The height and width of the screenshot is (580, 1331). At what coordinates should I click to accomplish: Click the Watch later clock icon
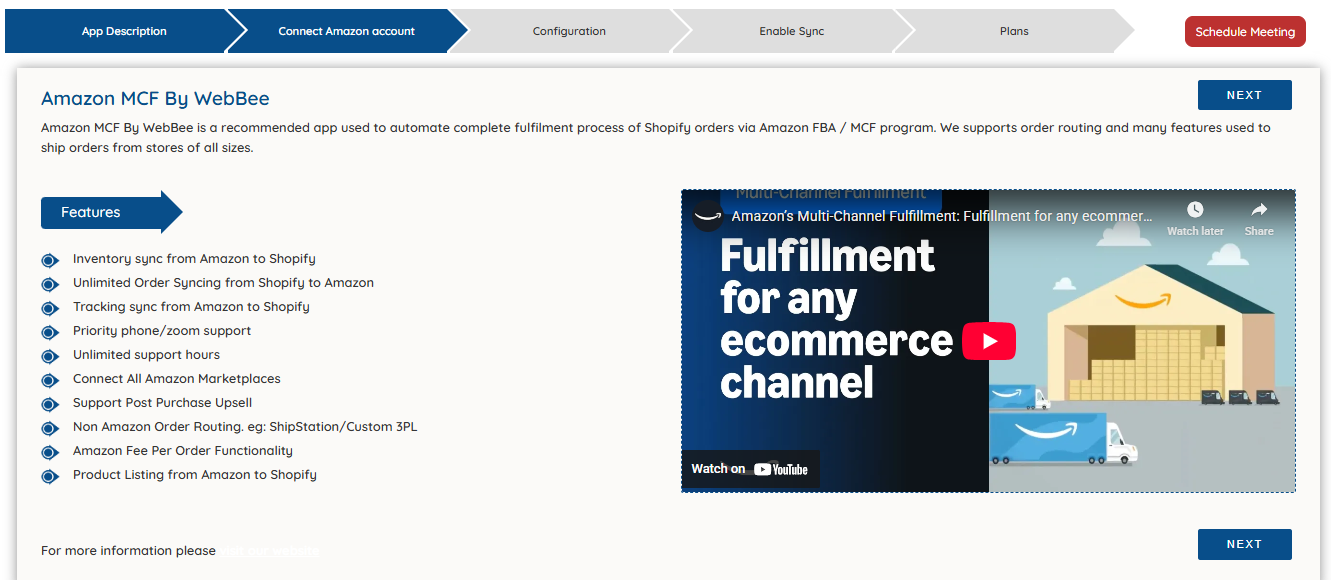(x=1195, y=210)
